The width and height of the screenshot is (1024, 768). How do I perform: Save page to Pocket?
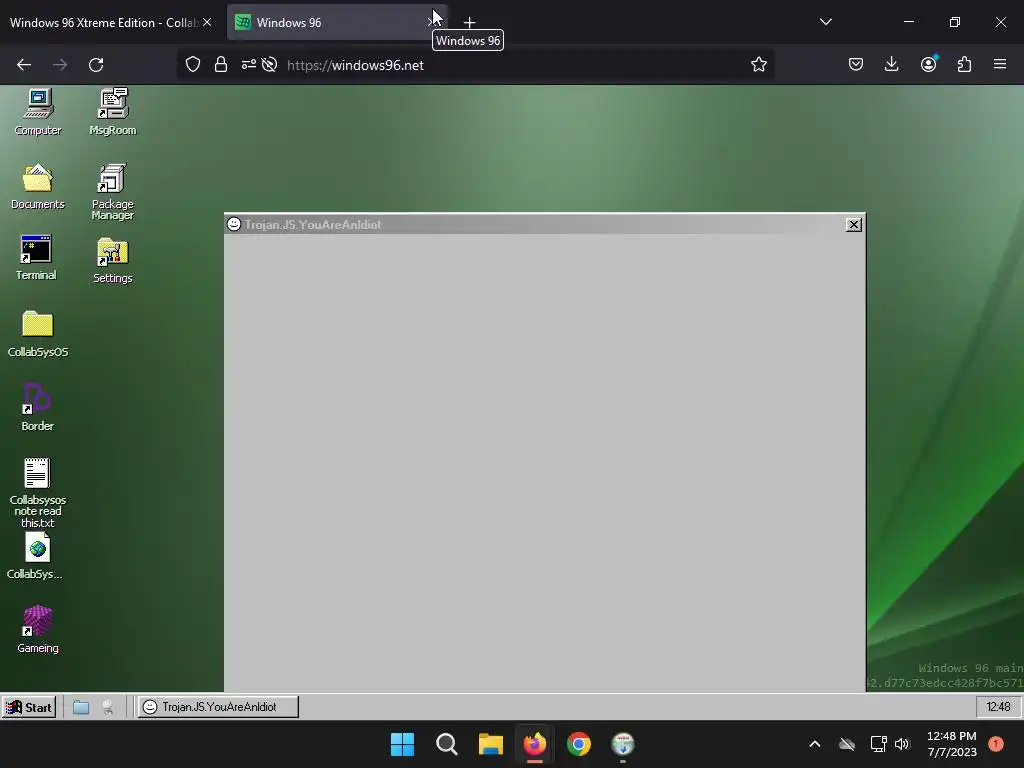856,64
